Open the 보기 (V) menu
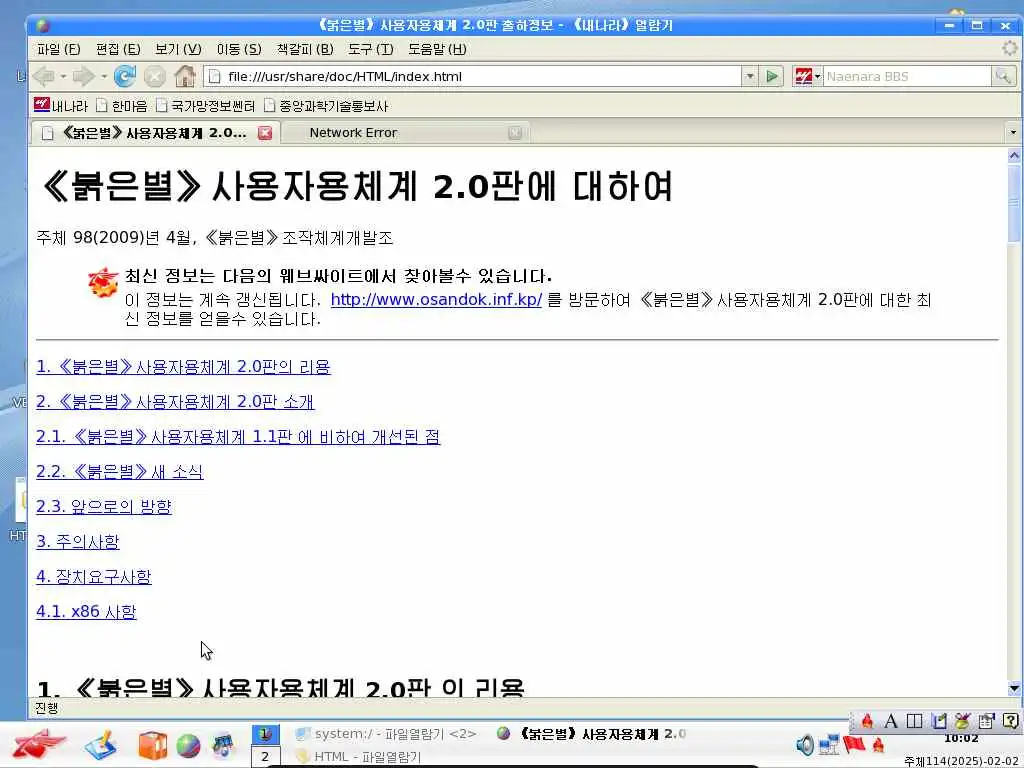 [x=178, y=49]
